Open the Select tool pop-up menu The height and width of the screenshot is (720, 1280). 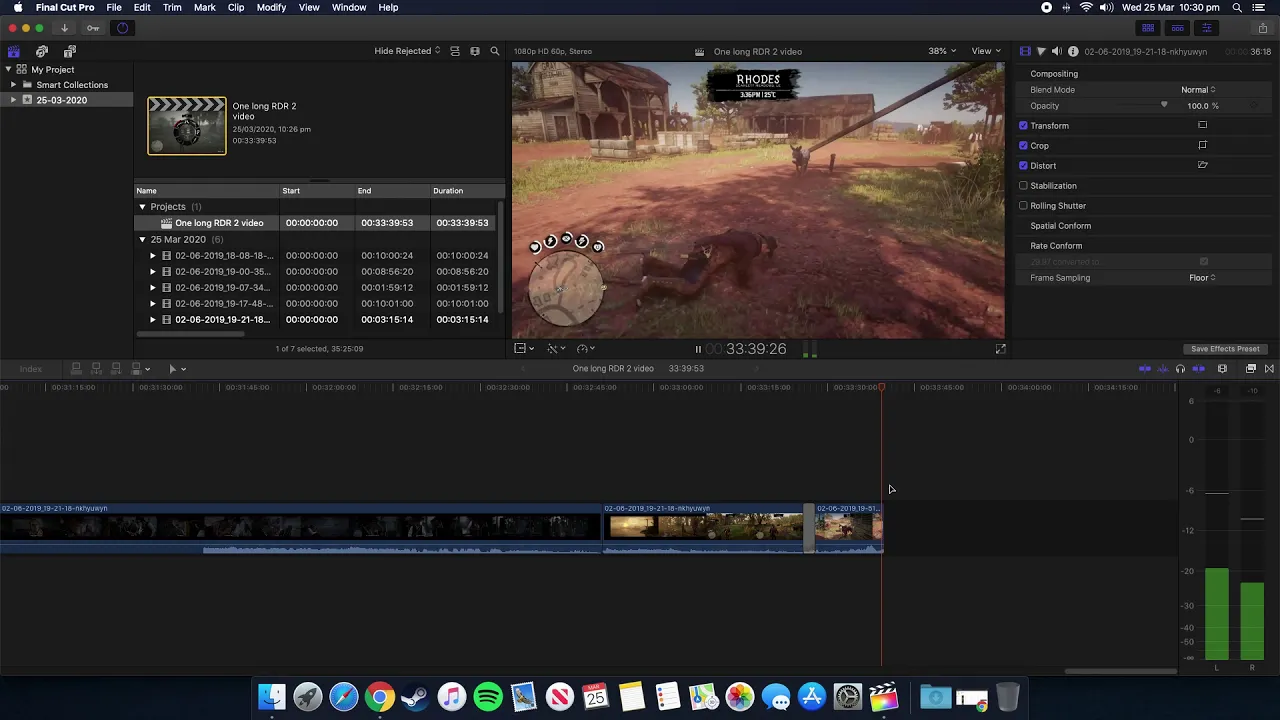[176, 369]
